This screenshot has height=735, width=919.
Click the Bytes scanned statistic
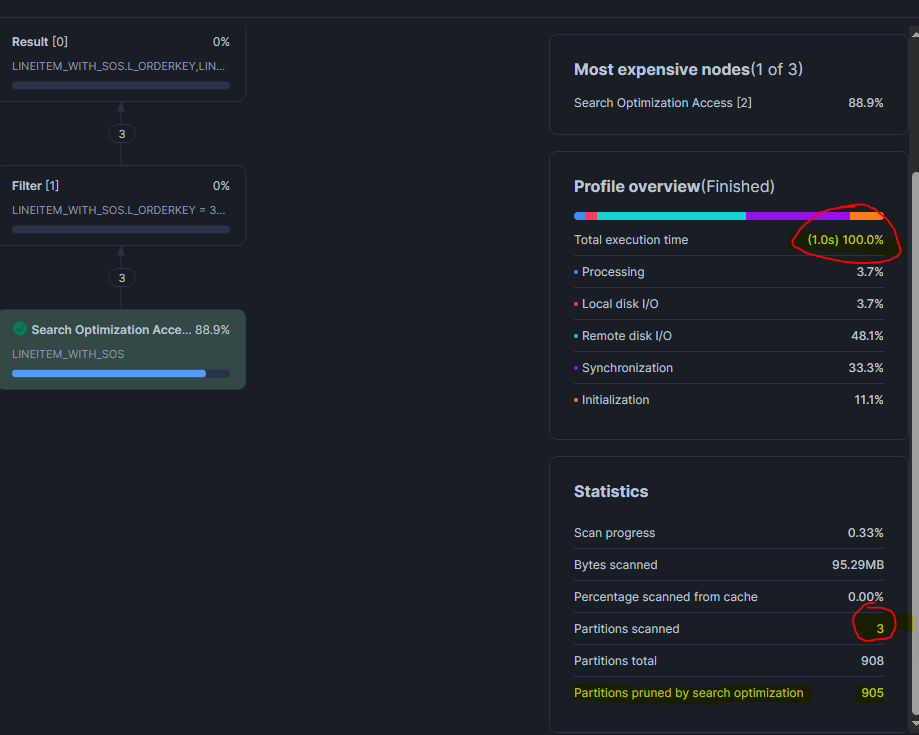pyautogui.click(x=728, y=565)
